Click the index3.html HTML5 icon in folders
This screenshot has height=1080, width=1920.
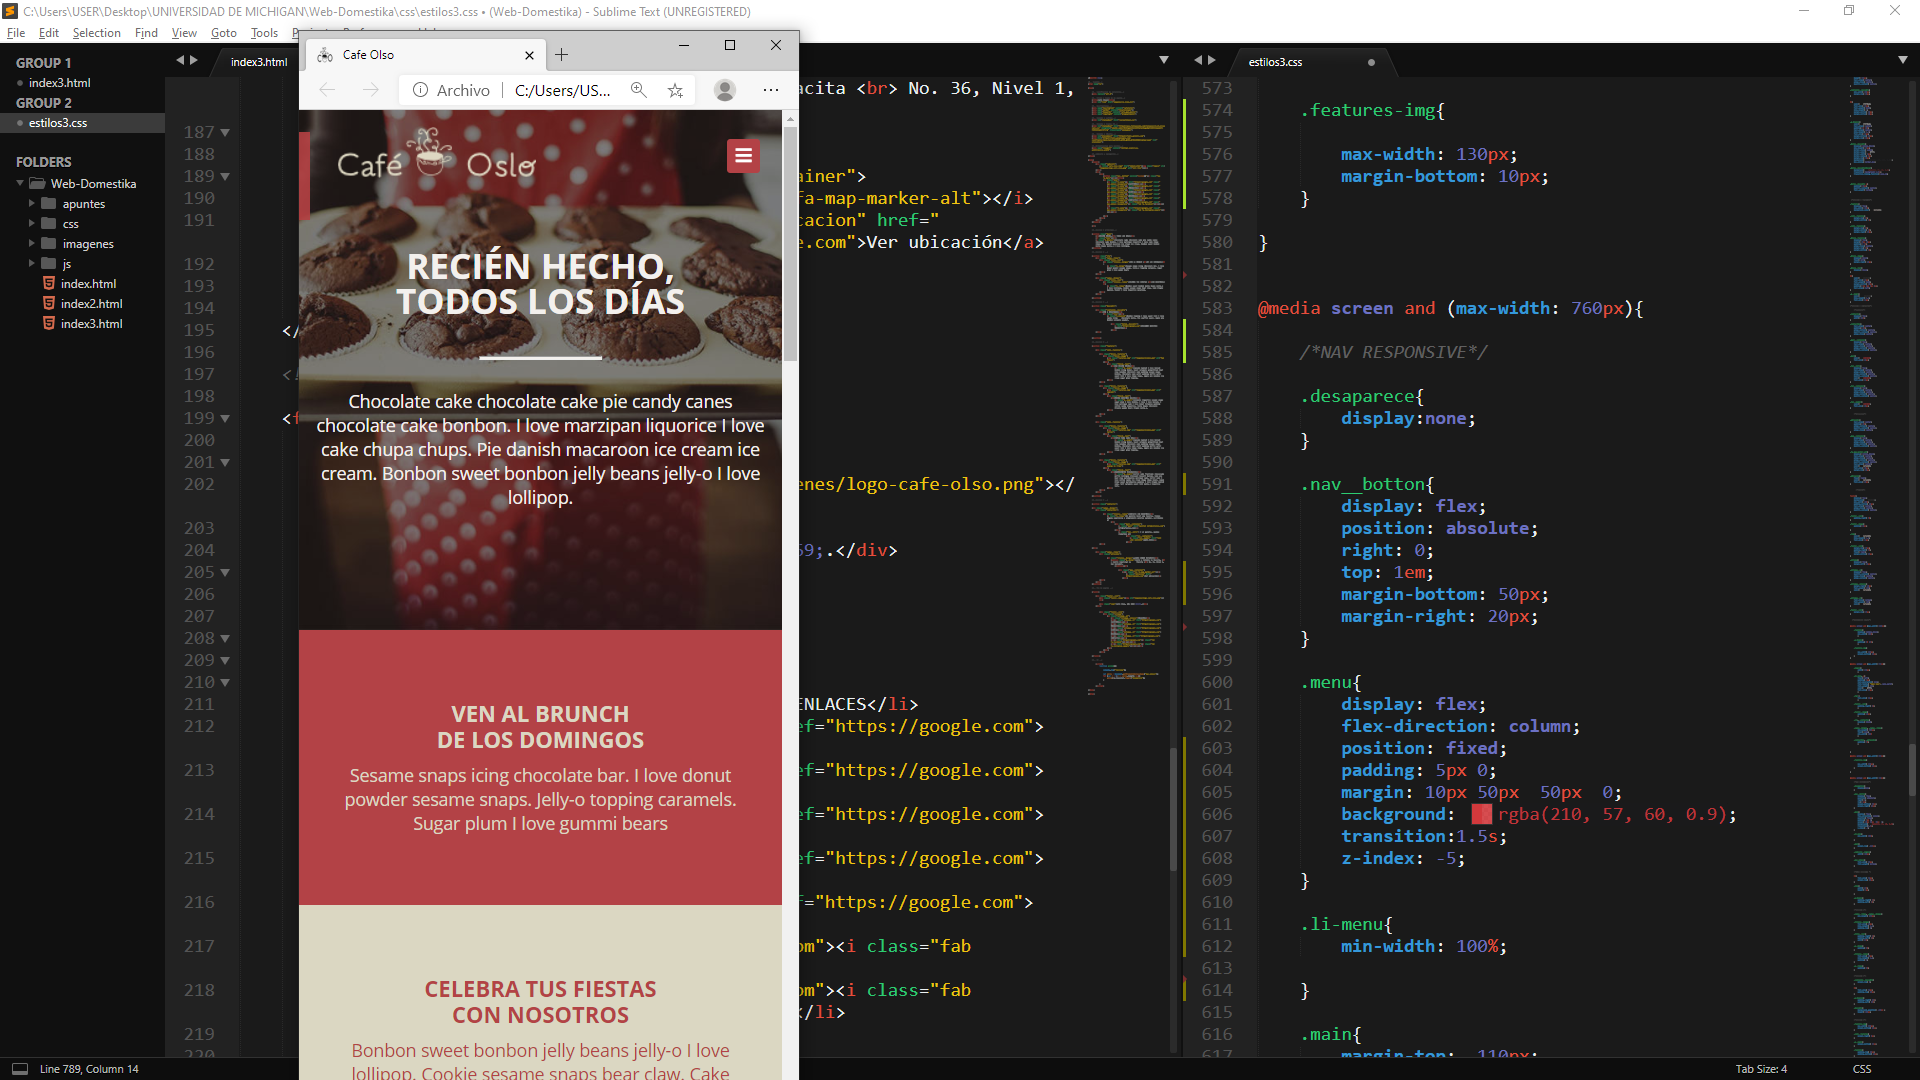pos(48,324)
